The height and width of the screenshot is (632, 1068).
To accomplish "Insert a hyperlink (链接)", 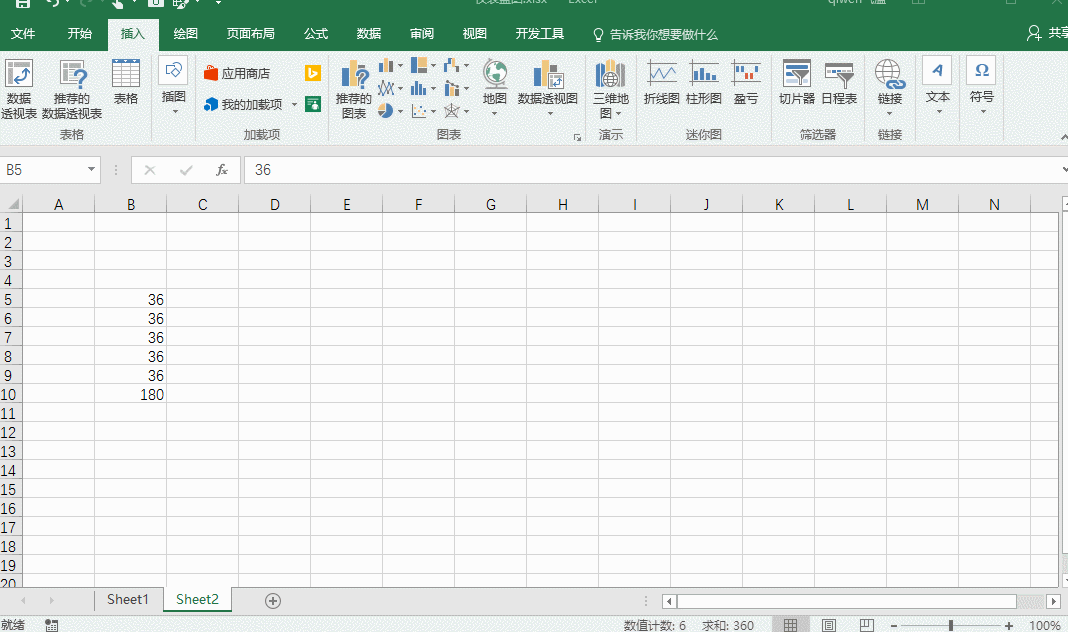I will [890, 87].
